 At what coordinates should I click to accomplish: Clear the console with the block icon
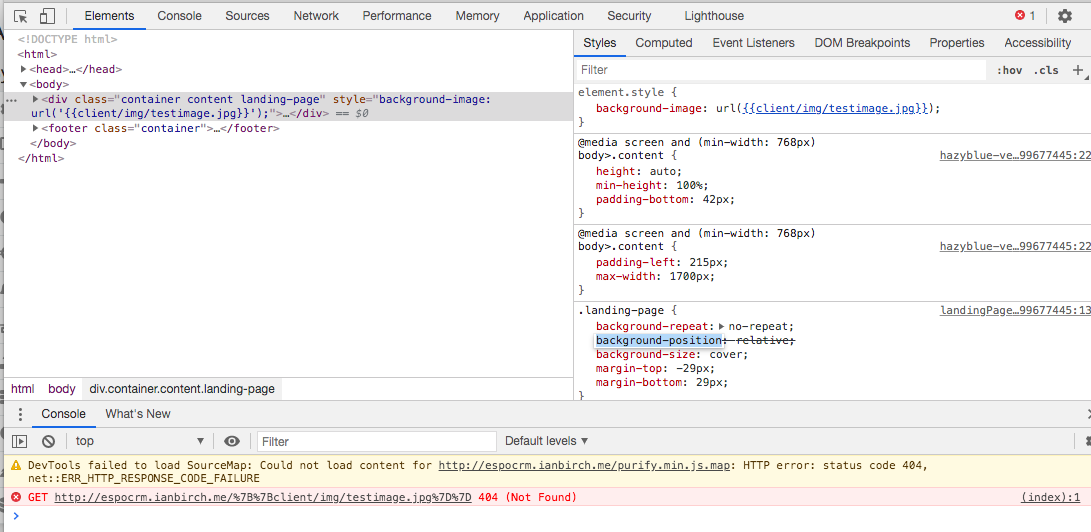pyautogui.click(x=48, y=441)
